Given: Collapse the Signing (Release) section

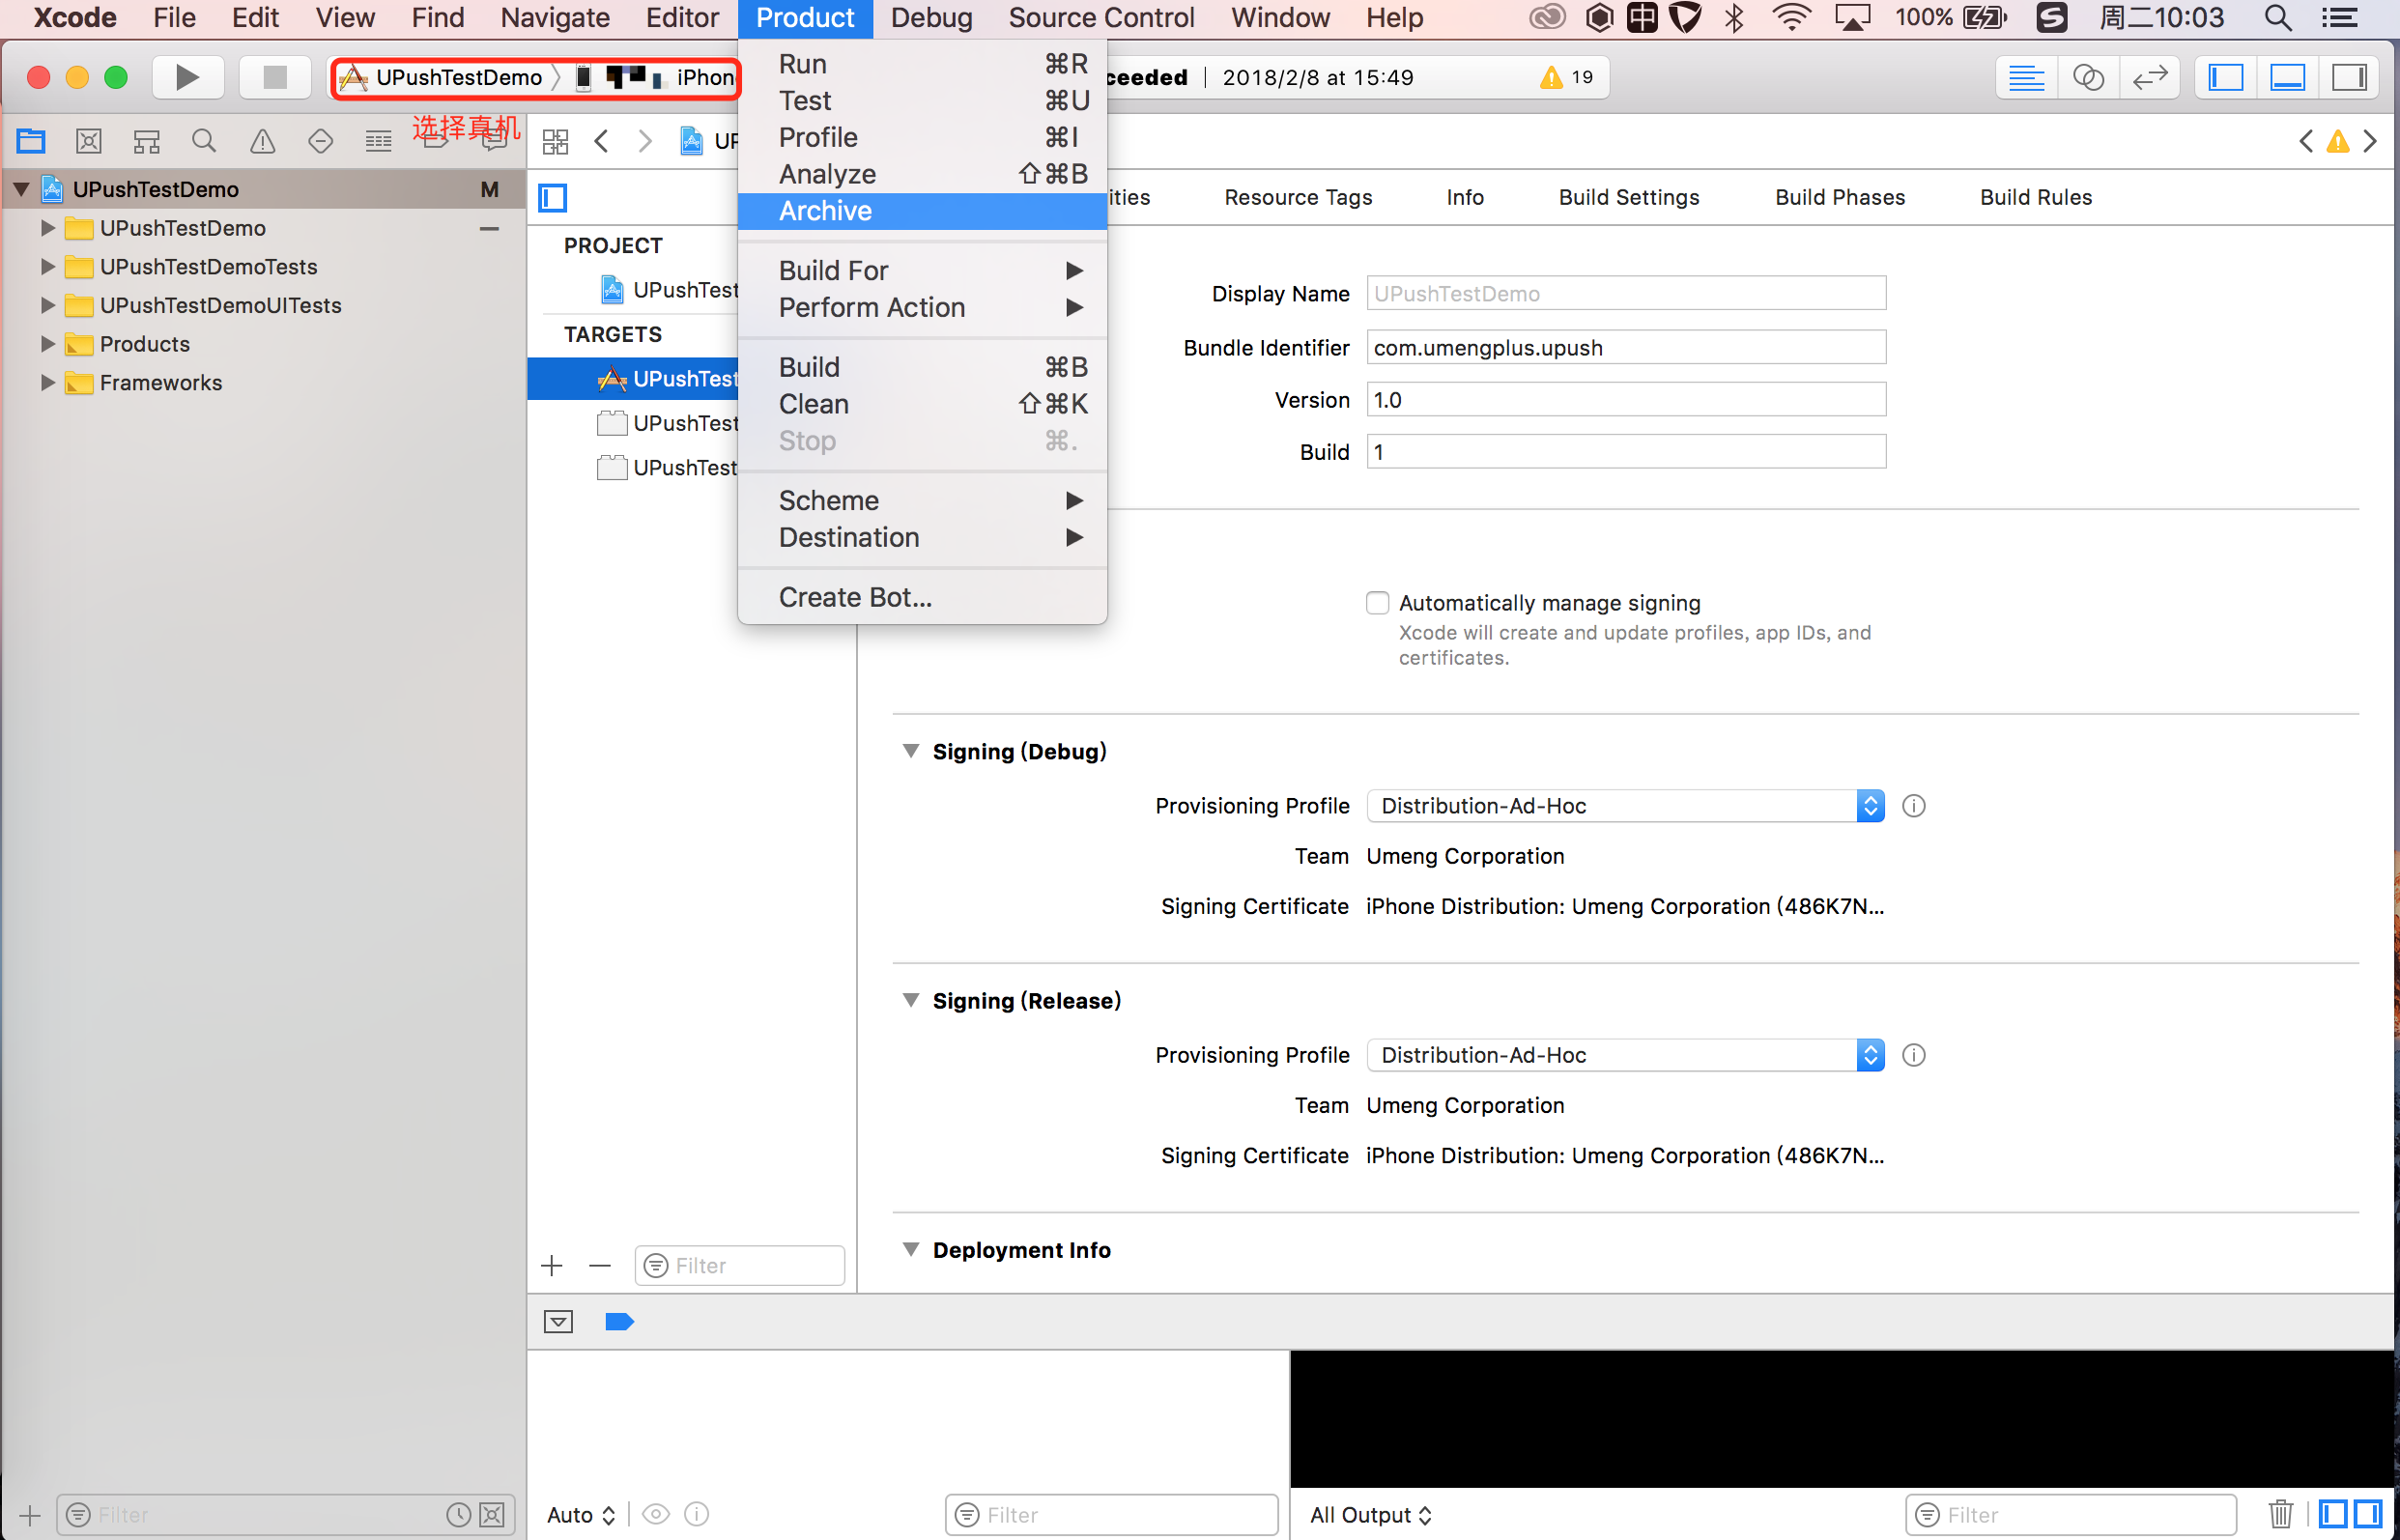Looking at the screenshot, I should tap(911, 1000).
